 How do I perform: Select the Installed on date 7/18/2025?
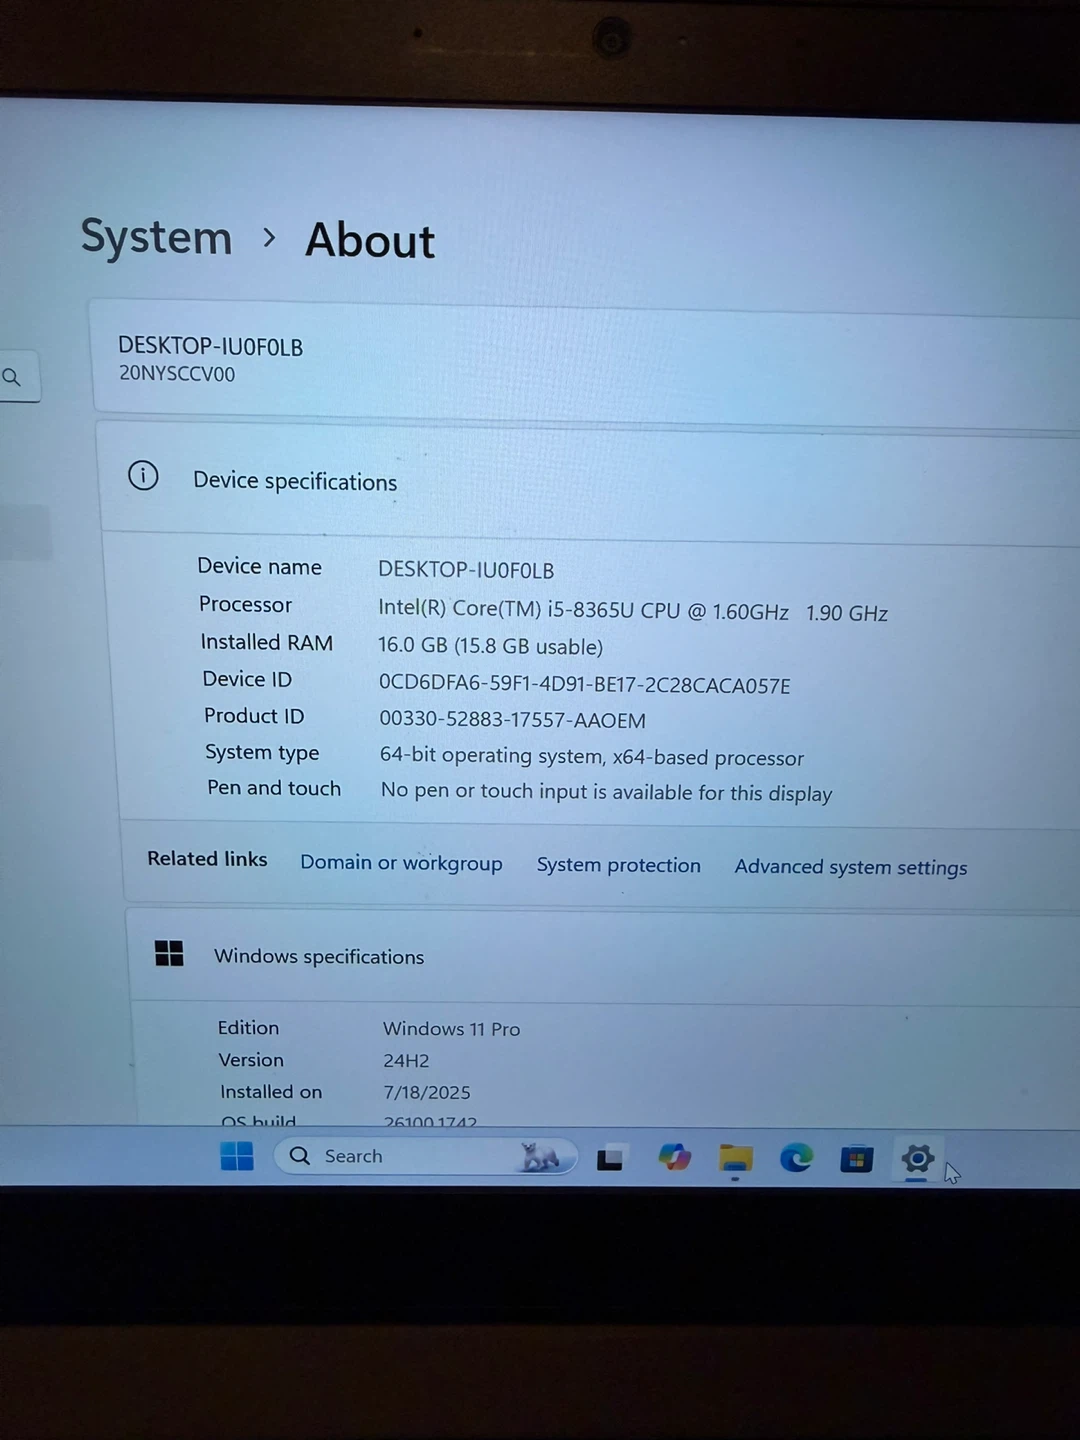(427, 1093)
